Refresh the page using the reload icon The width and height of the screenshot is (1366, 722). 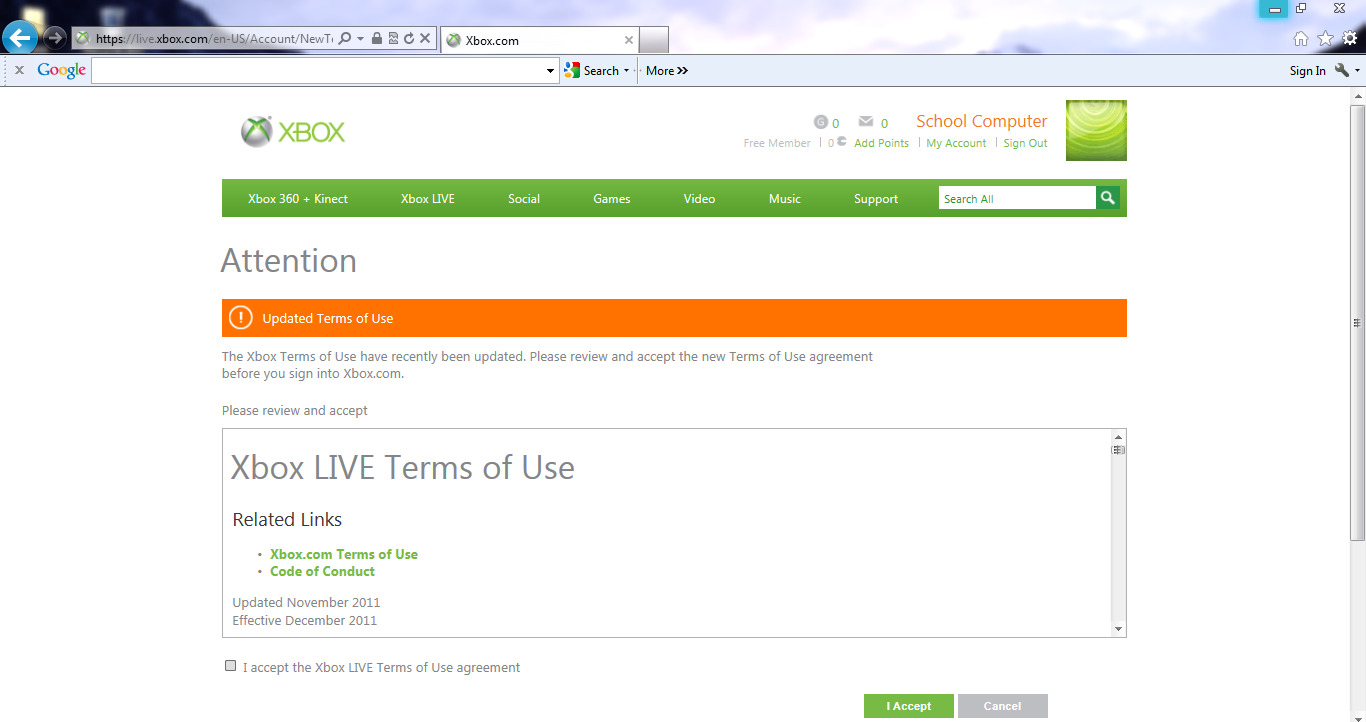pyautogui.click(x=409, y=38)
